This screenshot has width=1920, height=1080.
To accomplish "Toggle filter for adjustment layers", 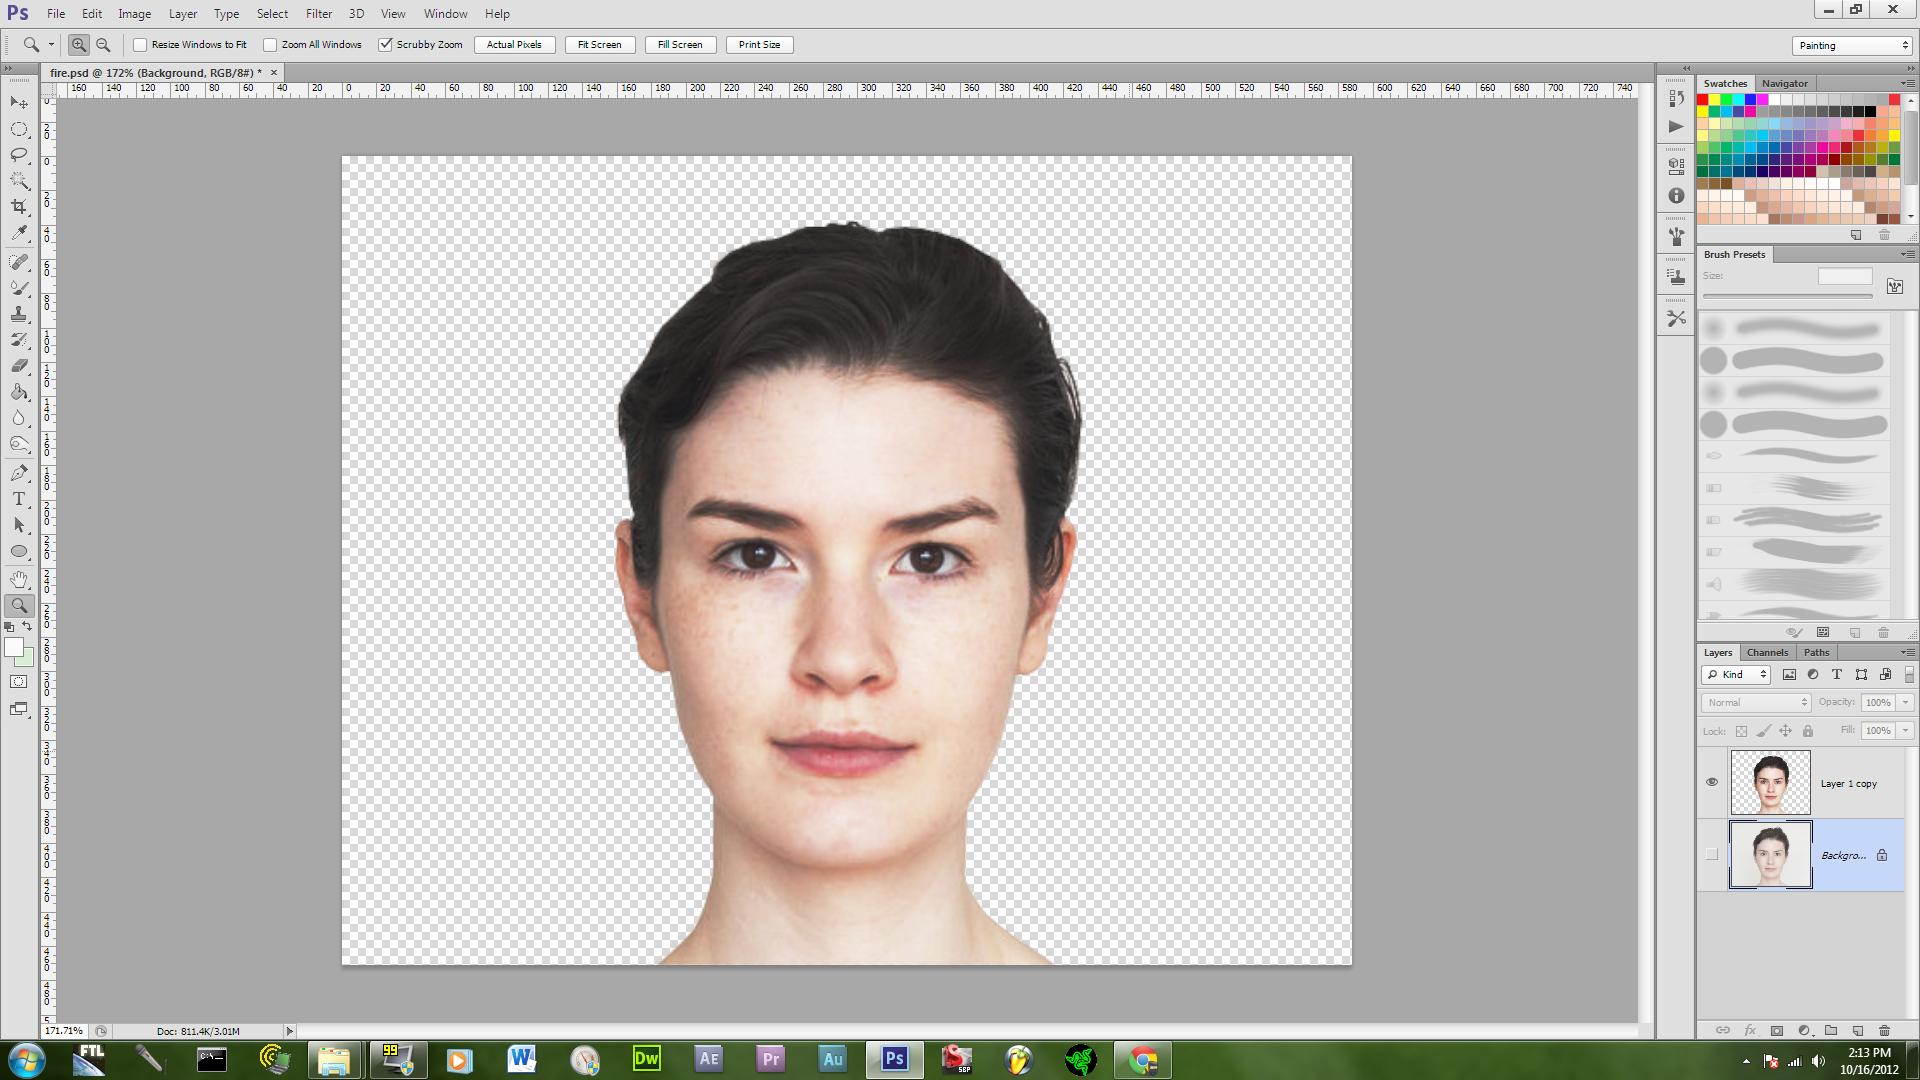I will click(1813, 675).
